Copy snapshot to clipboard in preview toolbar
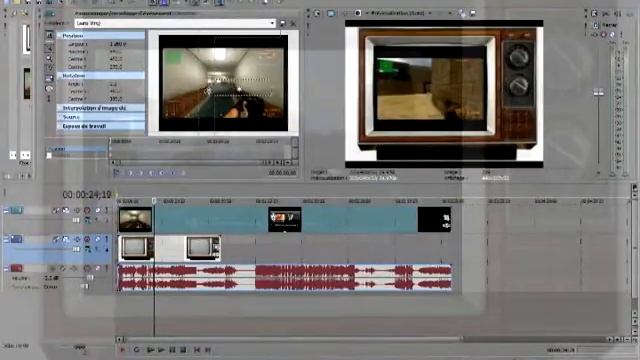Viewport: 640px width, 360px height. click(x=462, y=13)
